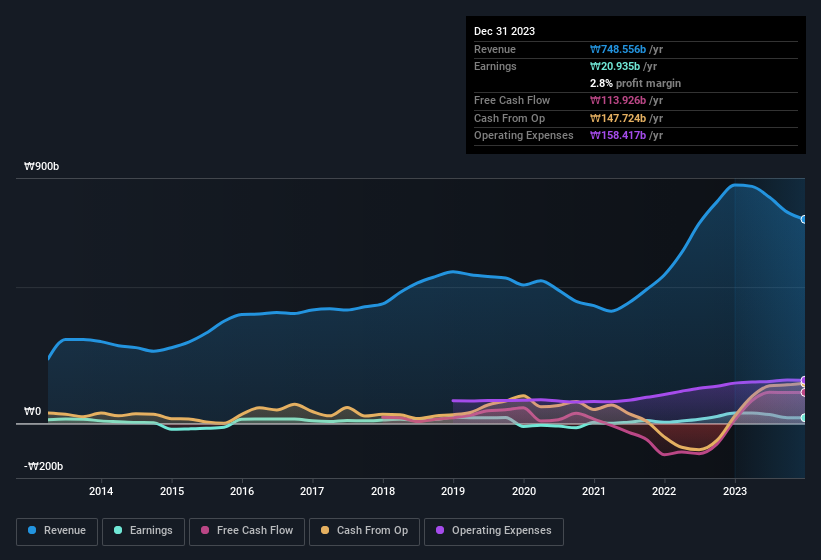Click the pink Free Cash Flow end-point marker
The image size is (821, 560).
tap(804, 393)
